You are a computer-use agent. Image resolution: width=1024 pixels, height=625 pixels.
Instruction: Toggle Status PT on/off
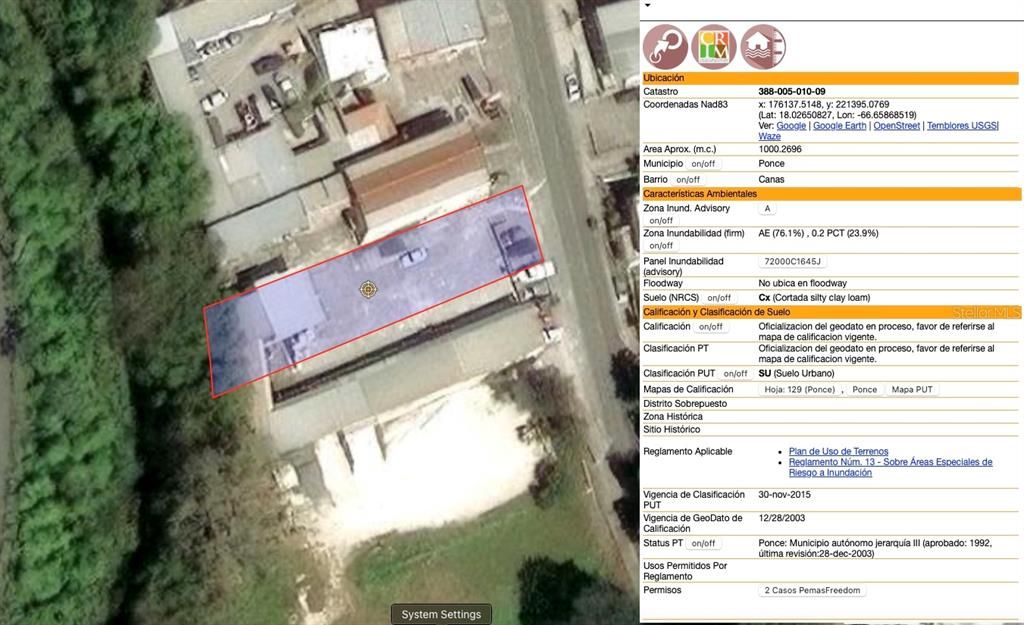point(703,544)
